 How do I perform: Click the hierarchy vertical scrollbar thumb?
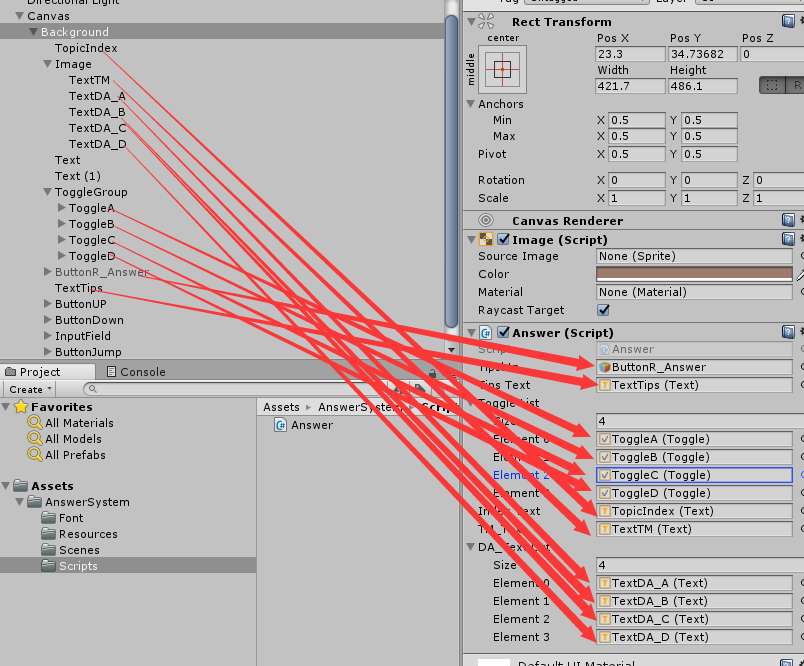[451, 172]
